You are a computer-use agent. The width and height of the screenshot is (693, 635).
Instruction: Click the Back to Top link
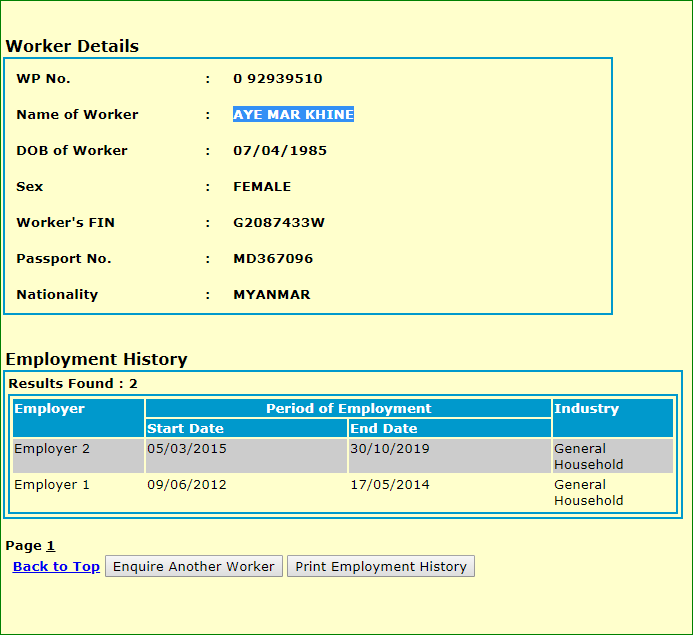point(56,566)
